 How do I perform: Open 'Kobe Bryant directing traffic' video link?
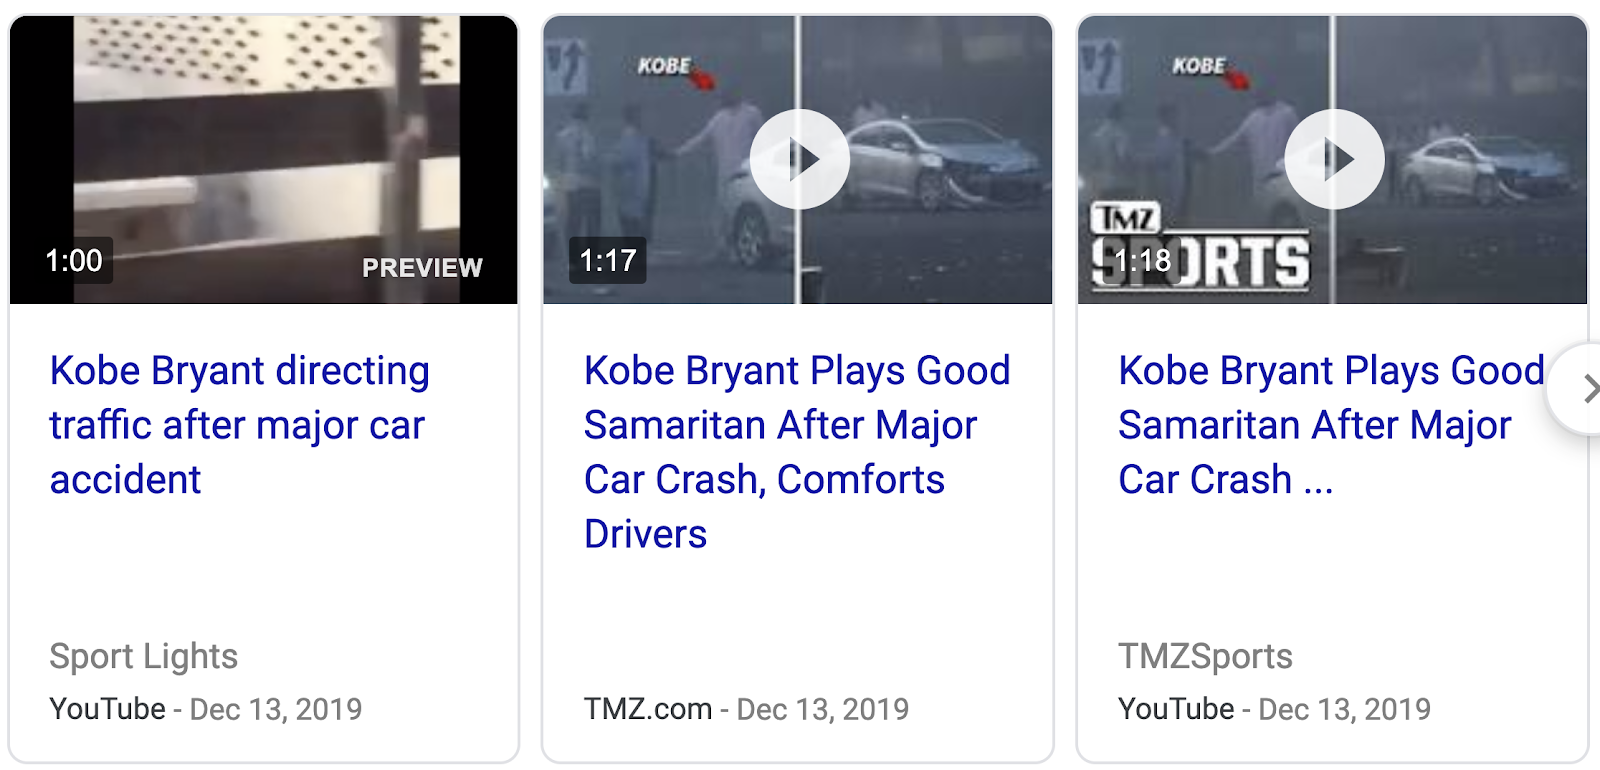tap(239, 425)
